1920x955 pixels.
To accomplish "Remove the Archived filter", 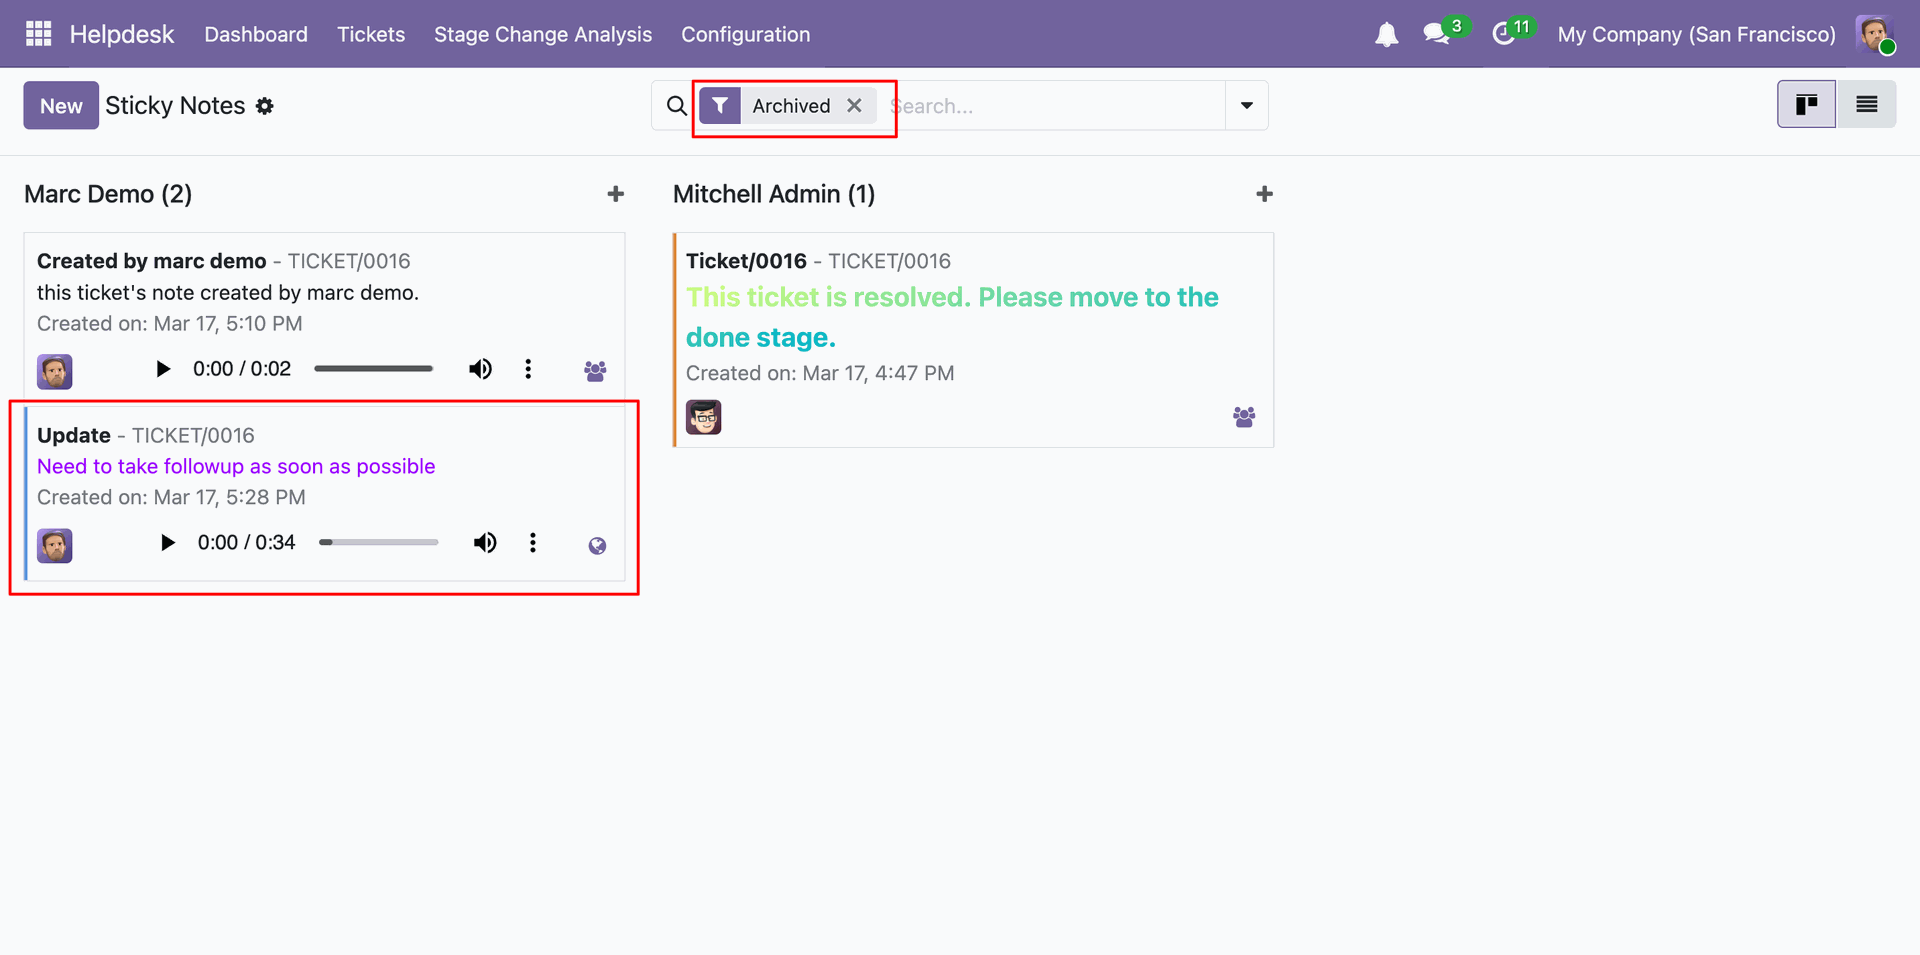I will click(x=854, y=105).
